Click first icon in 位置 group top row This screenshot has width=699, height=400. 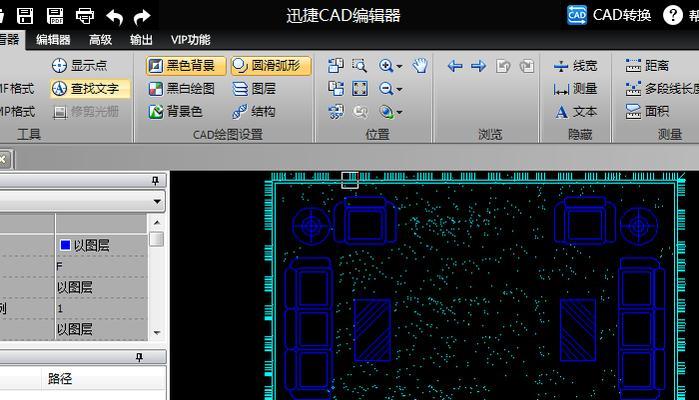click(336, 66)
